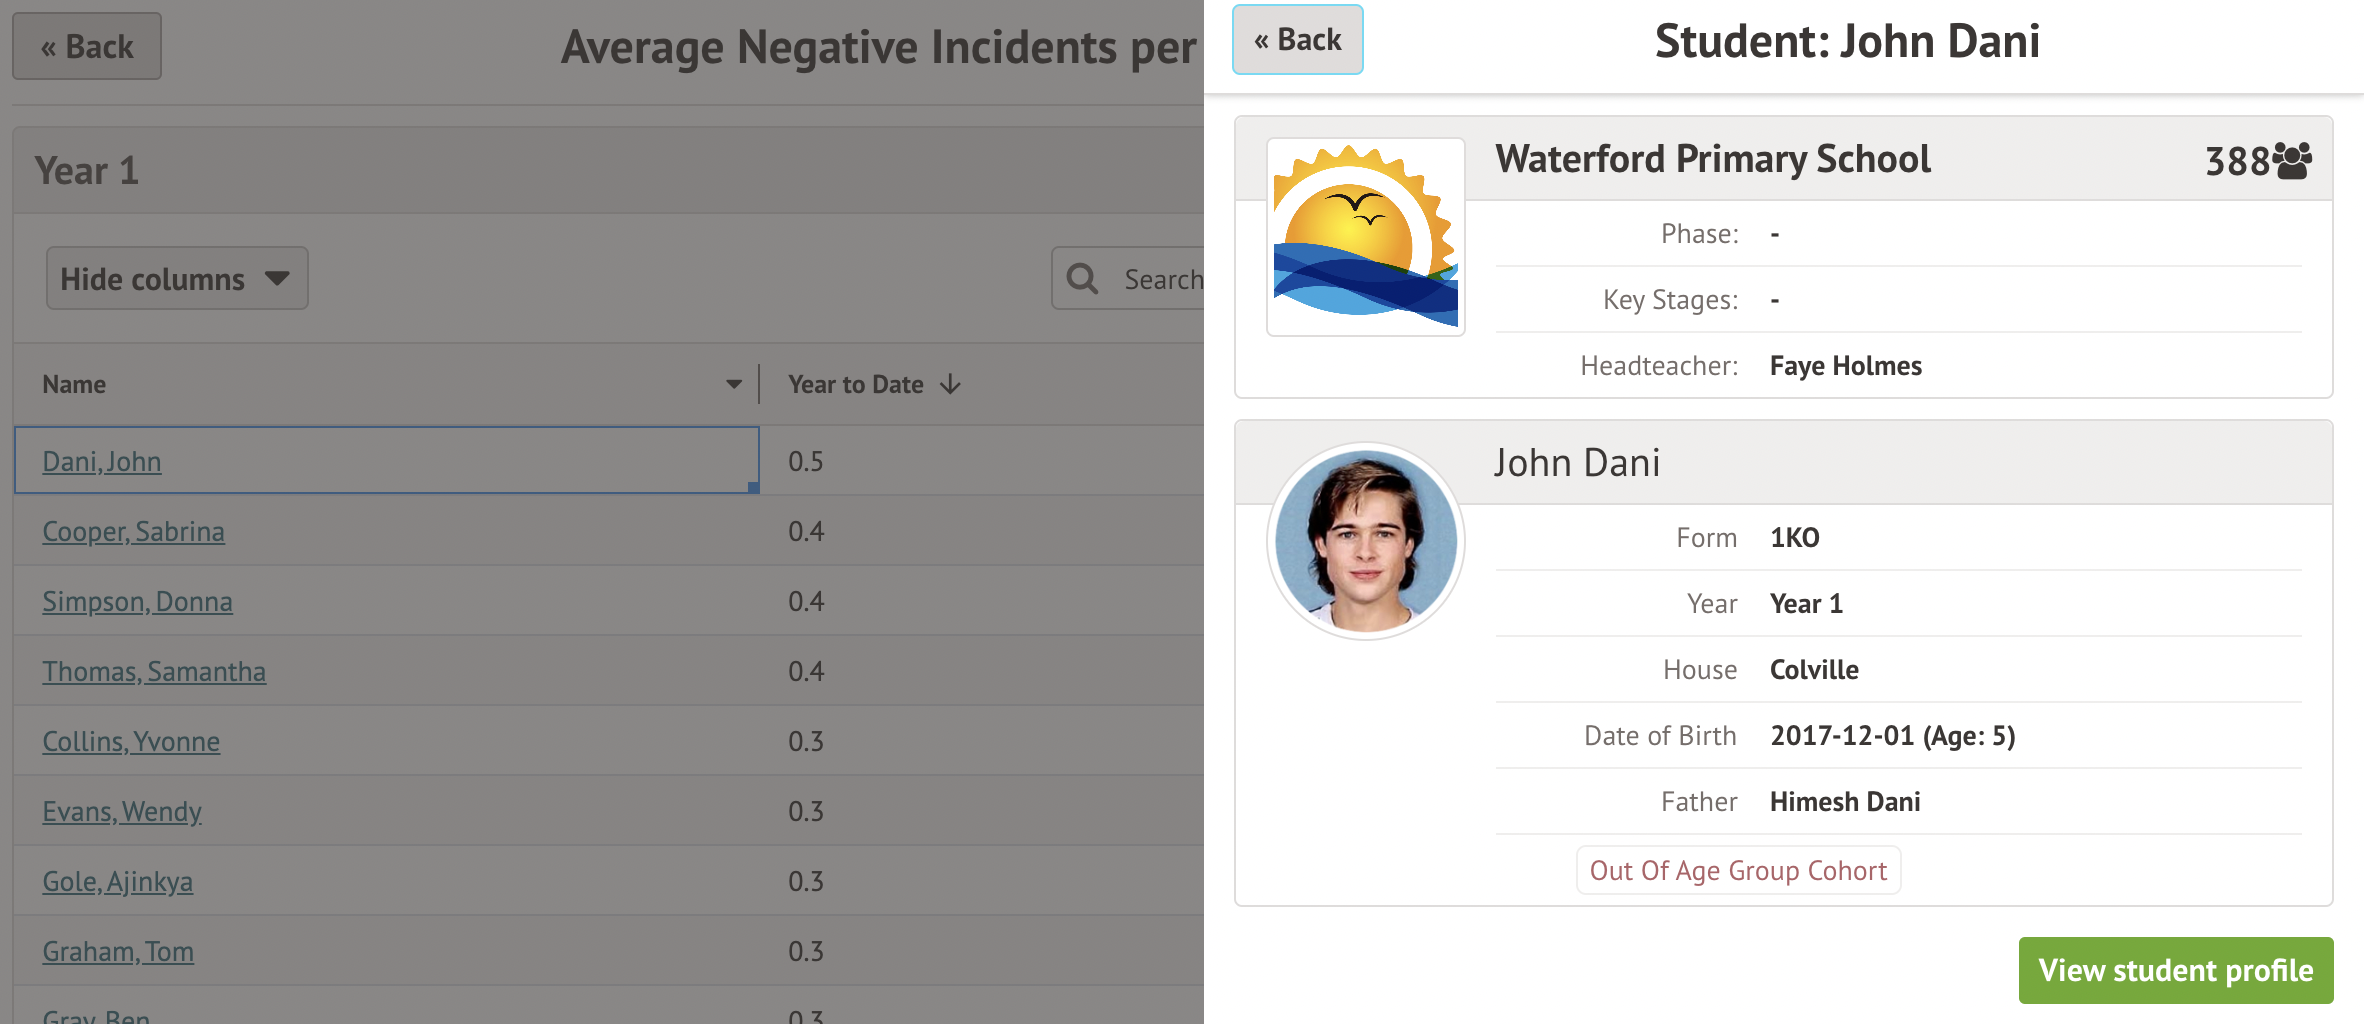Click into the Search input field
Screen dimensions: 2364x1024
point(1160,279)
